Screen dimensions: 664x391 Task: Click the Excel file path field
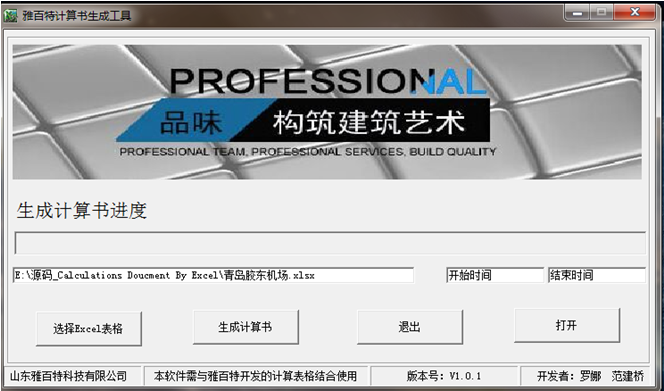click(x=213, y=275)
